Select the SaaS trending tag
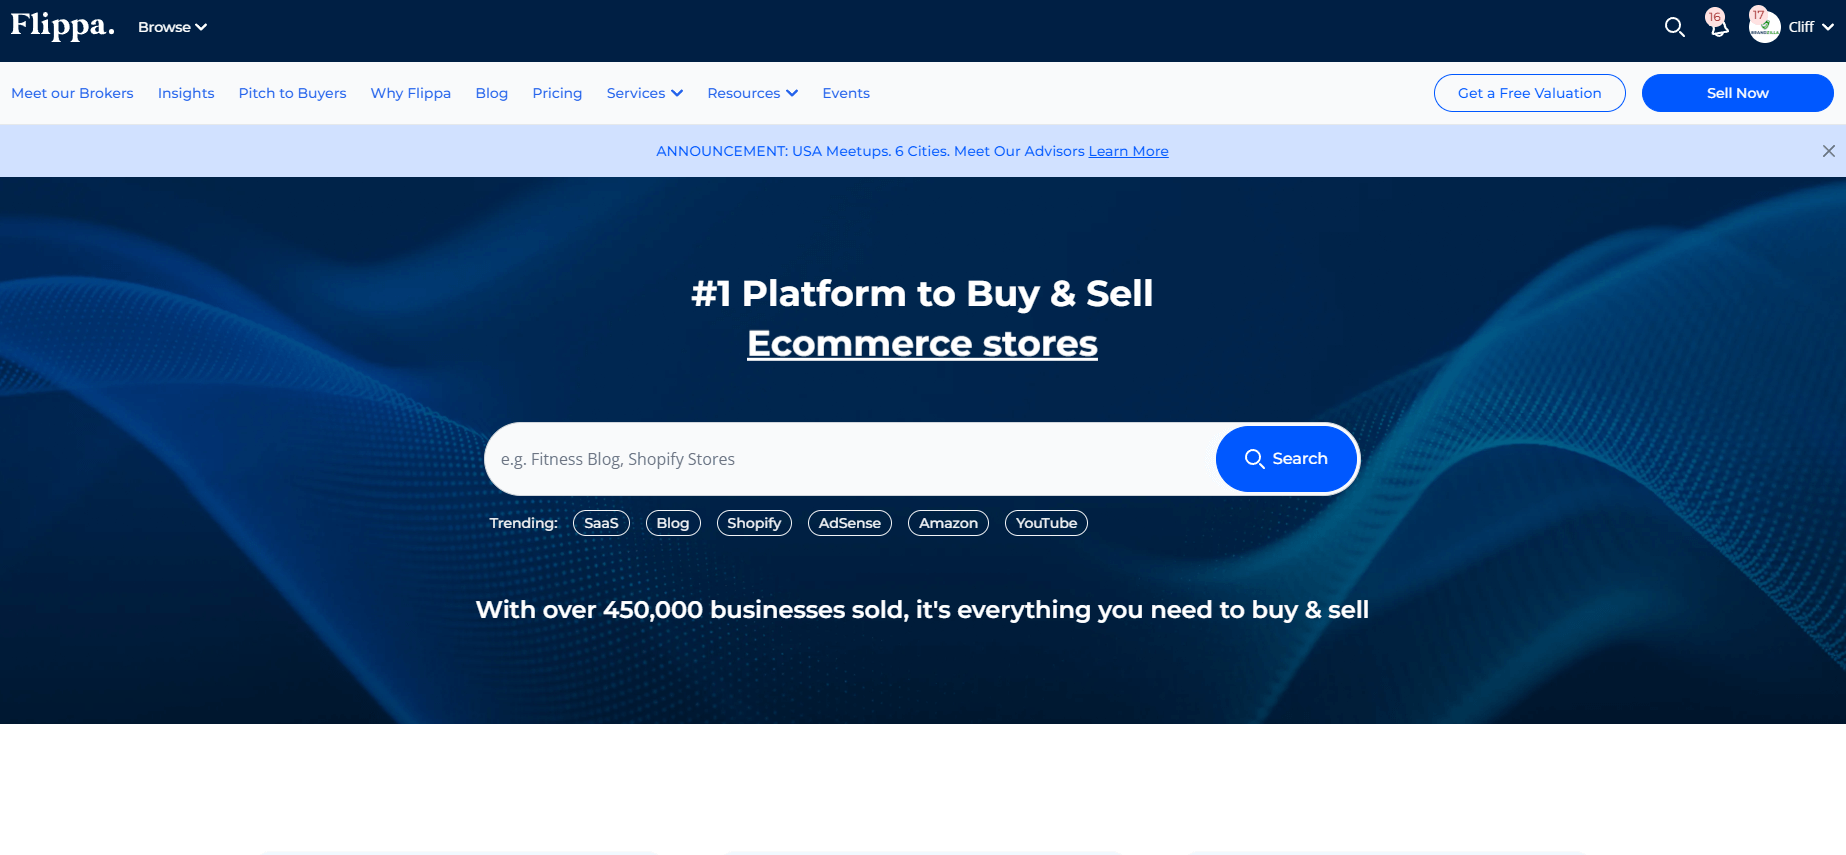Image resolution: width=1846 pixels, height=855 pixels. click(601, 523)
